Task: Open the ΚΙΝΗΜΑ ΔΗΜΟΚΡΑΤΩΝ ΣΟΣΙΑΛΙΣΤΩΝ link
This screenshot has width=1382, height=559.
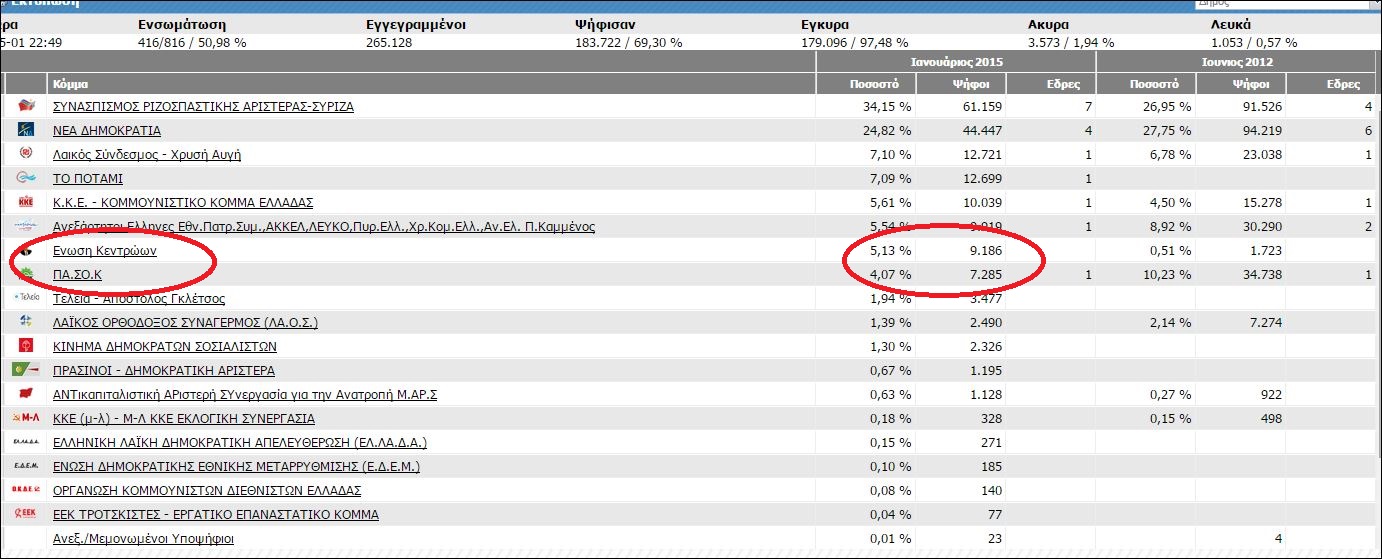Action: pos(165,346)
